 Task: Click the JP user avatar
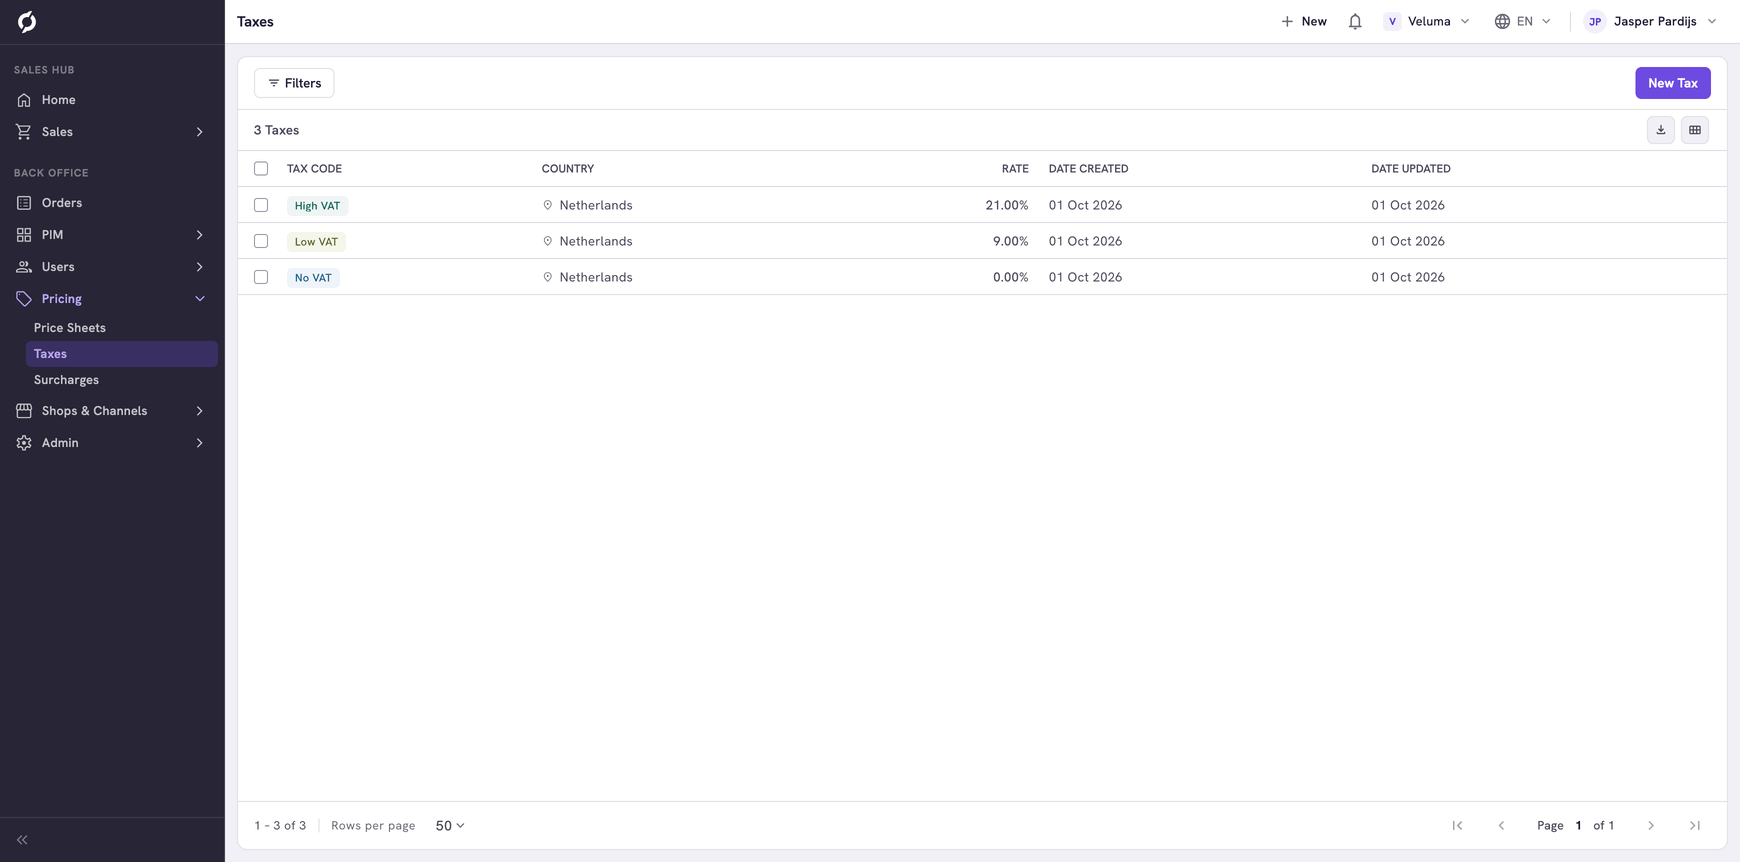click(x=1595, y=21)
